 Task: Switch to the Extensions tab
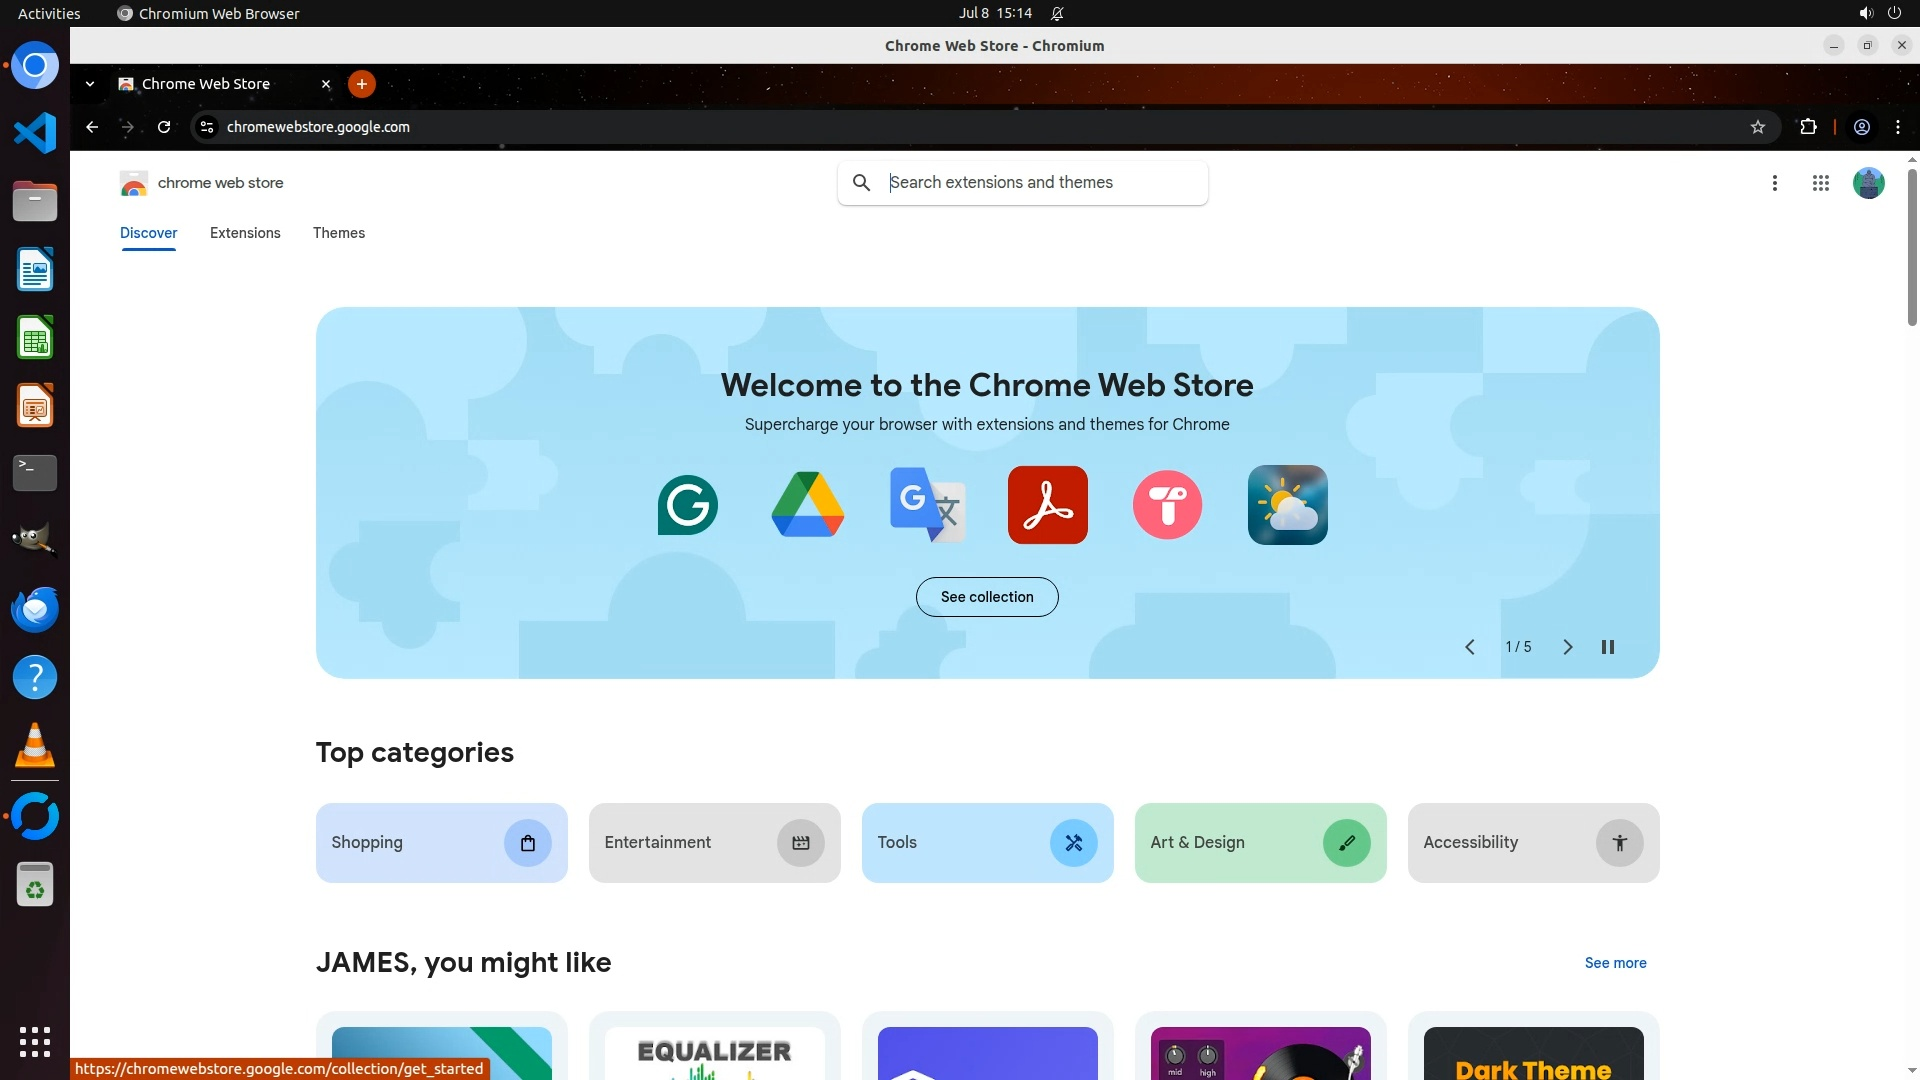(245, 233)
